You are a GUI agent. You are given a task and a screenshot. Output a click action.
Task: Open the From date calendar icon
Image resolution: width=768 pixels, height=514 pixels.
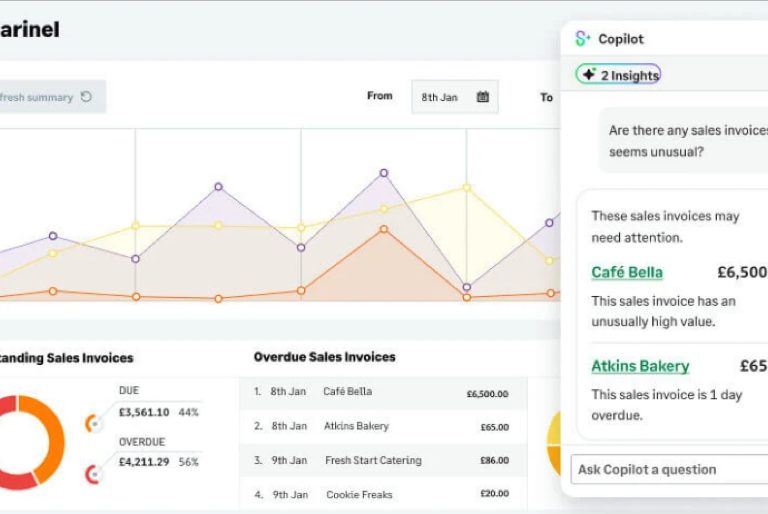(x=482, y=97)
